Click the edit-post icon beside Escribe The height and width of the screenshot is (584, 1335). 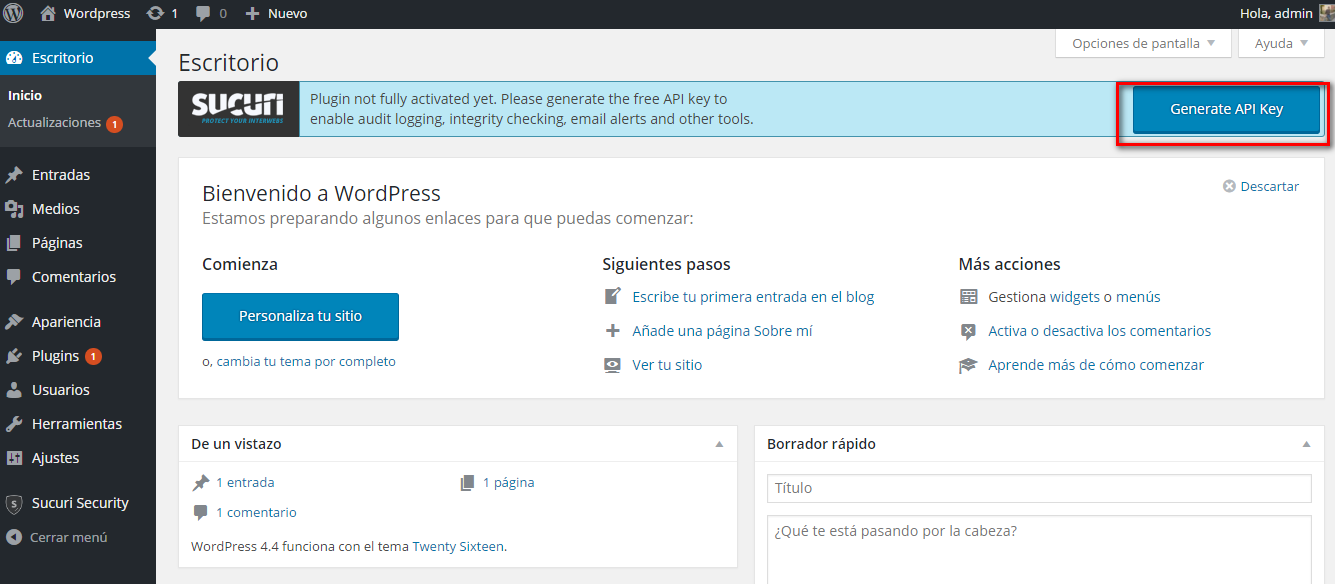613,297
